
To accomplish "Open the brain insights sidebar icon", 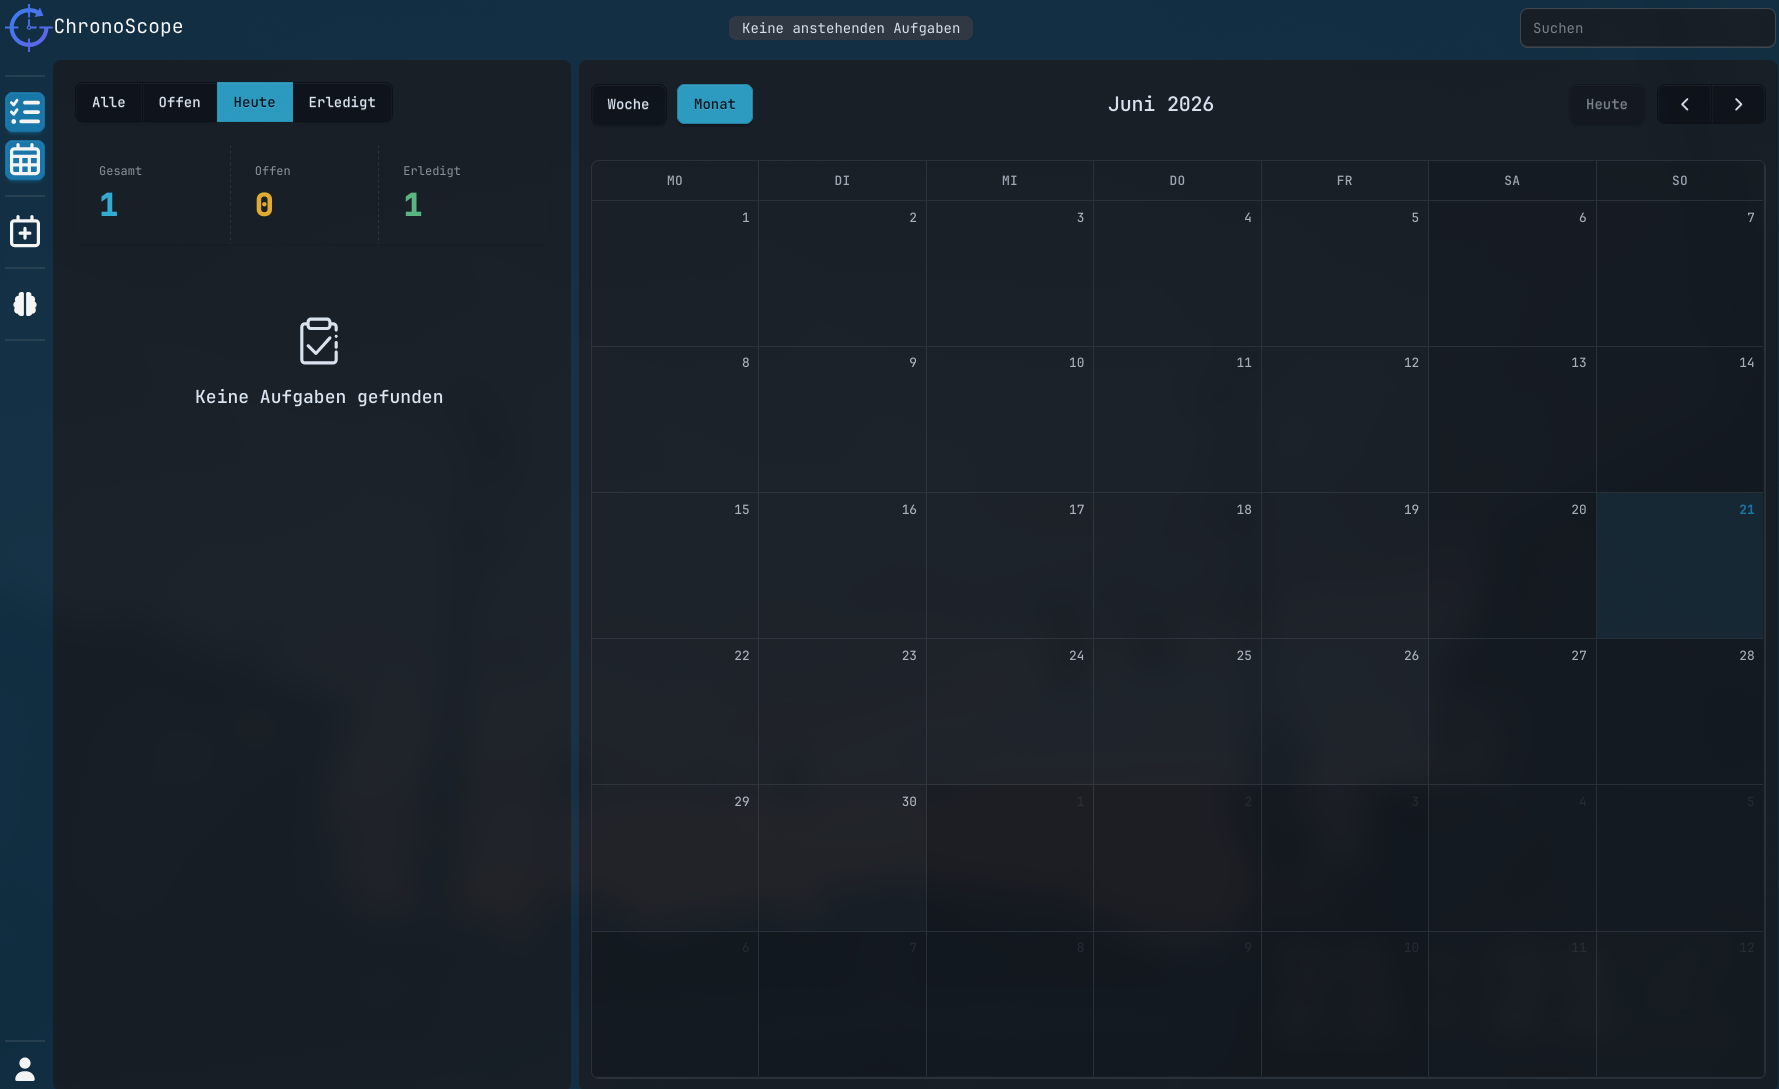I will coord(25,304).
